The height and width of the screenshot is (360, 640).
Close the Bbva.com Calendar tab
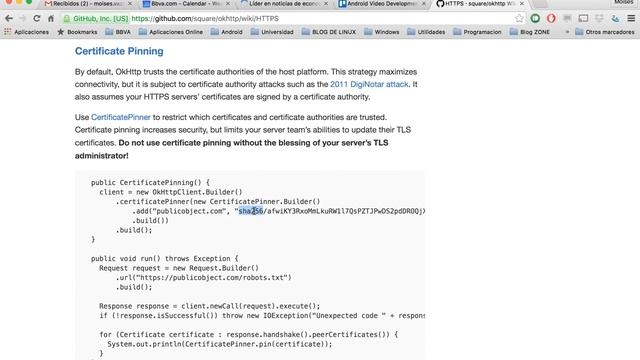coord(228,4)
